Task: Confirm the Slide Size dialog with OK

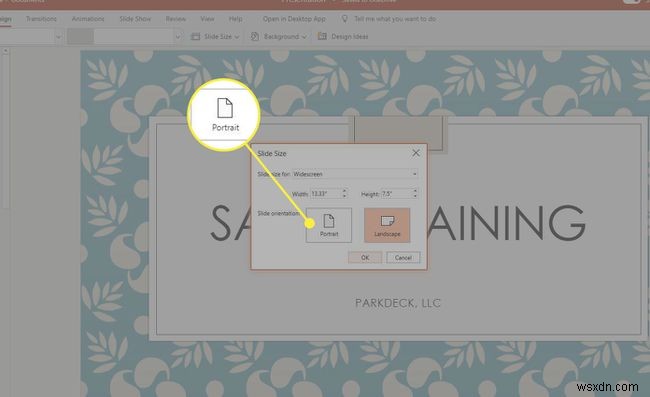Action: point(365,257)
